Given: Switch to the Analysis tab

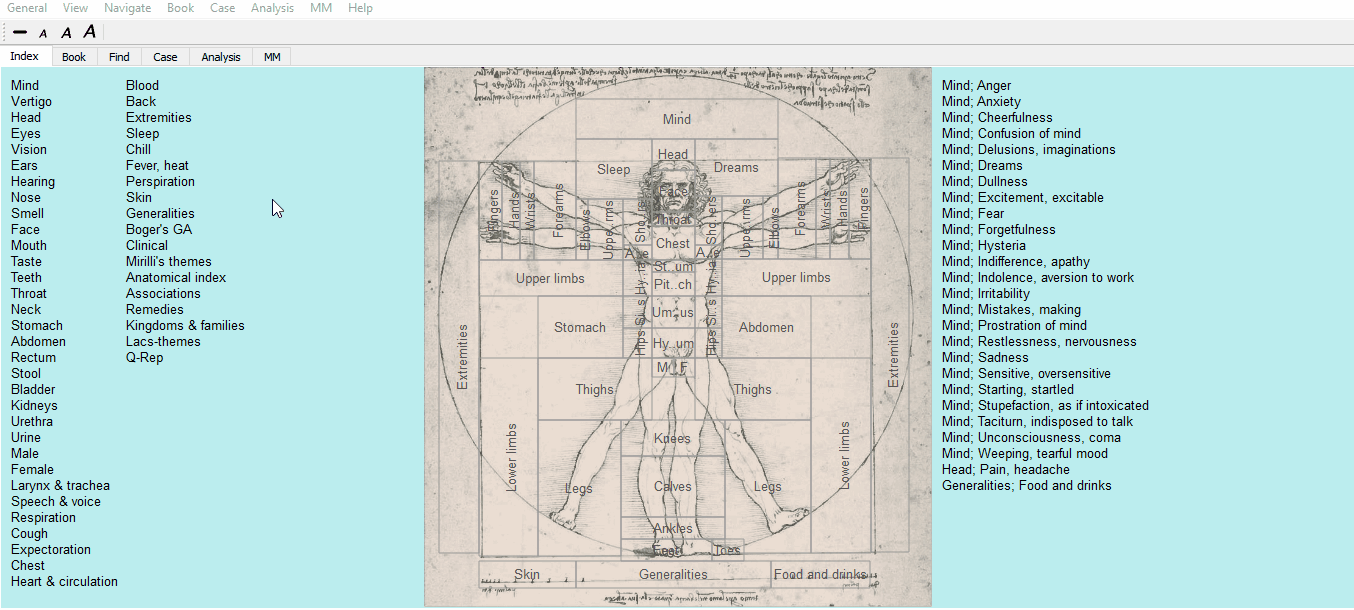Looking at the screenshot, I should (221, 57).
